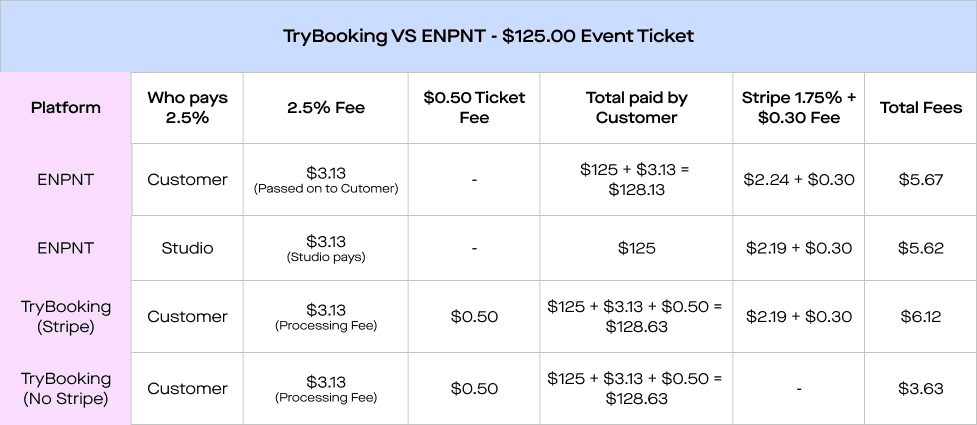Select '(Passed on to Cutomer)' fee cell
Viewport: 977px width, 425px height.
click(326, 189)
